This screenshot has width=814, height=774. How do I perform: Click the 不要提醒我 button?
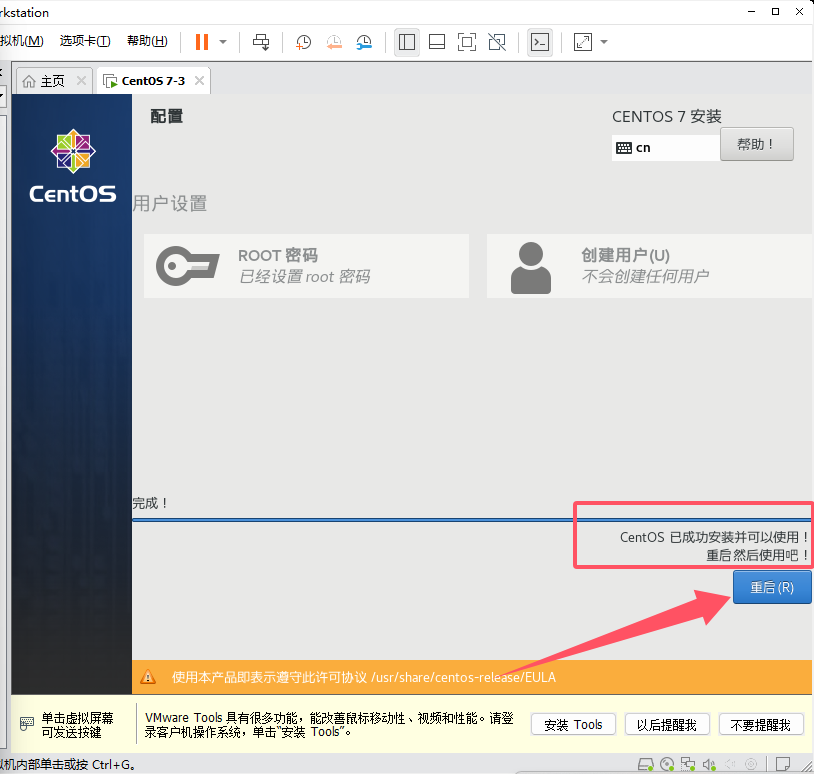tap(761, 725)
